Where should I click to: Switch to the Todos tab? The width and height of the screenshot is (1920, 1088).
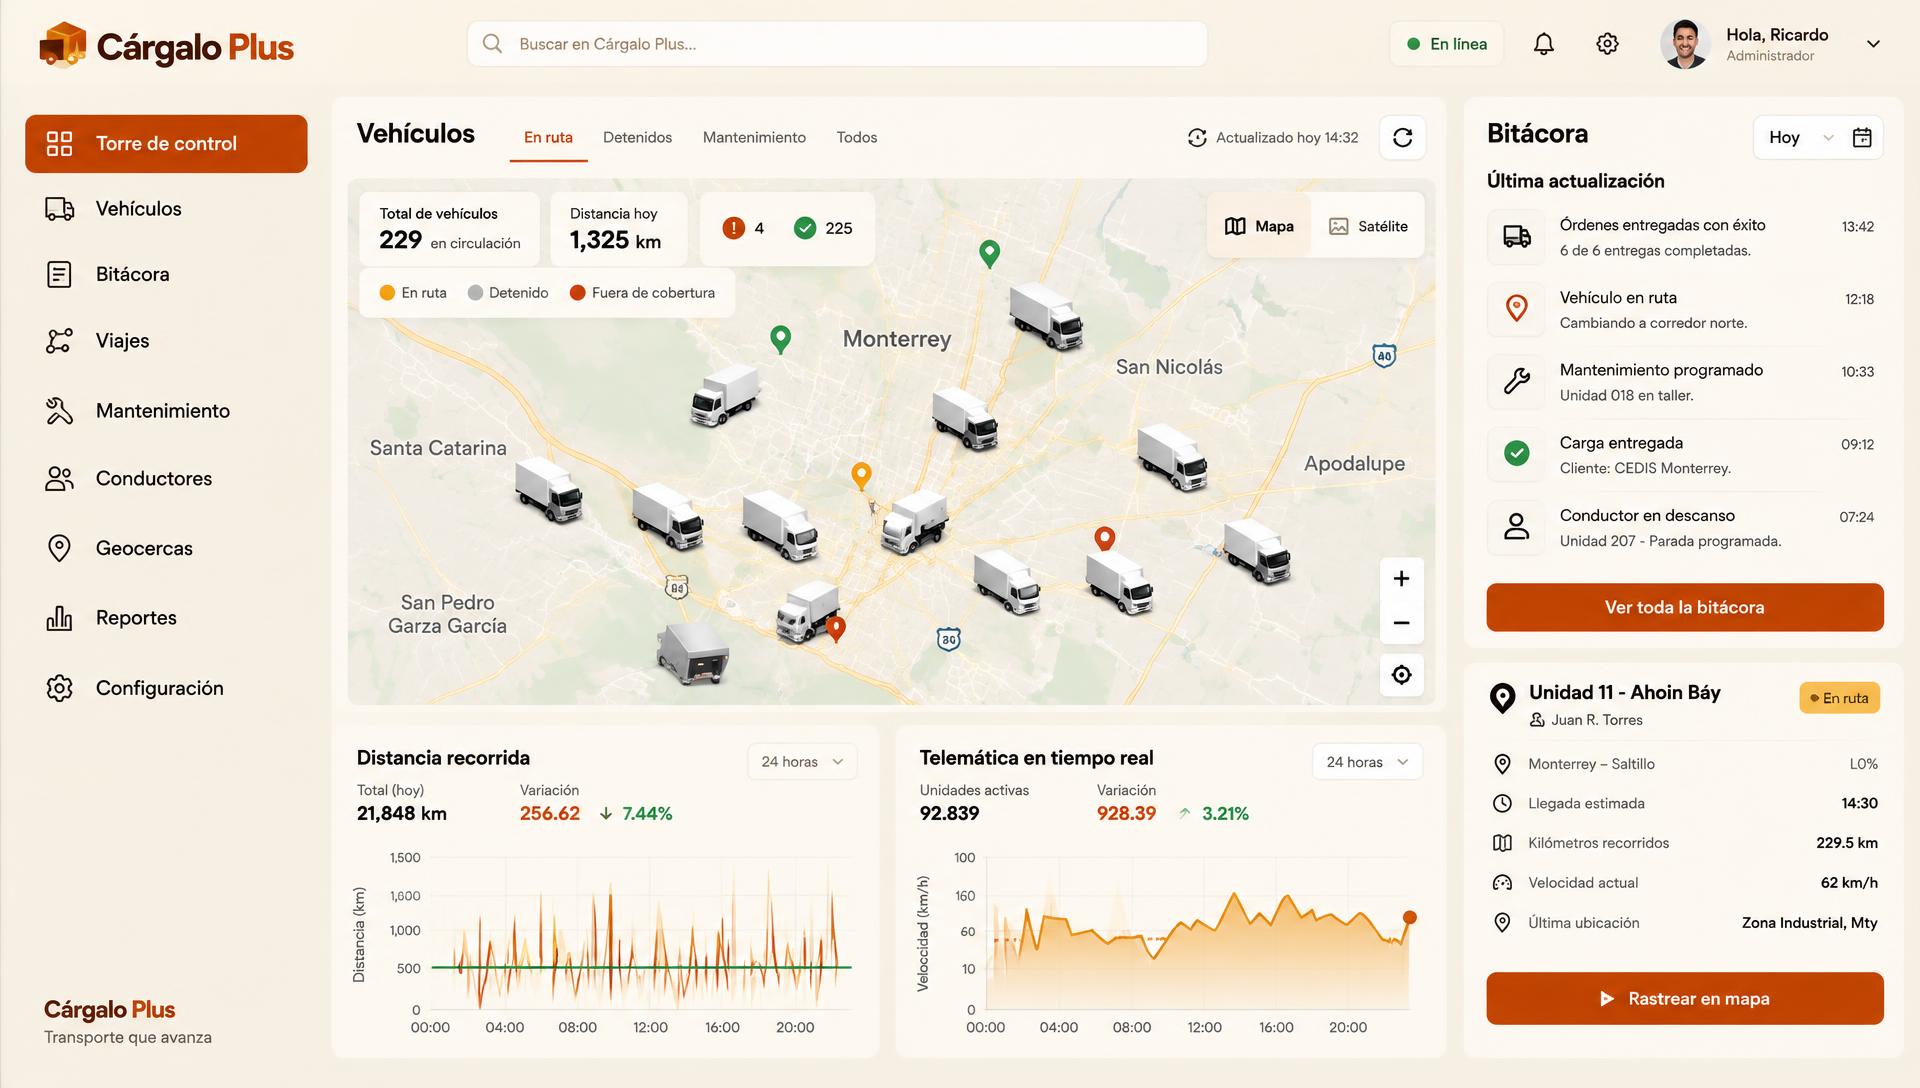(857, 138)
